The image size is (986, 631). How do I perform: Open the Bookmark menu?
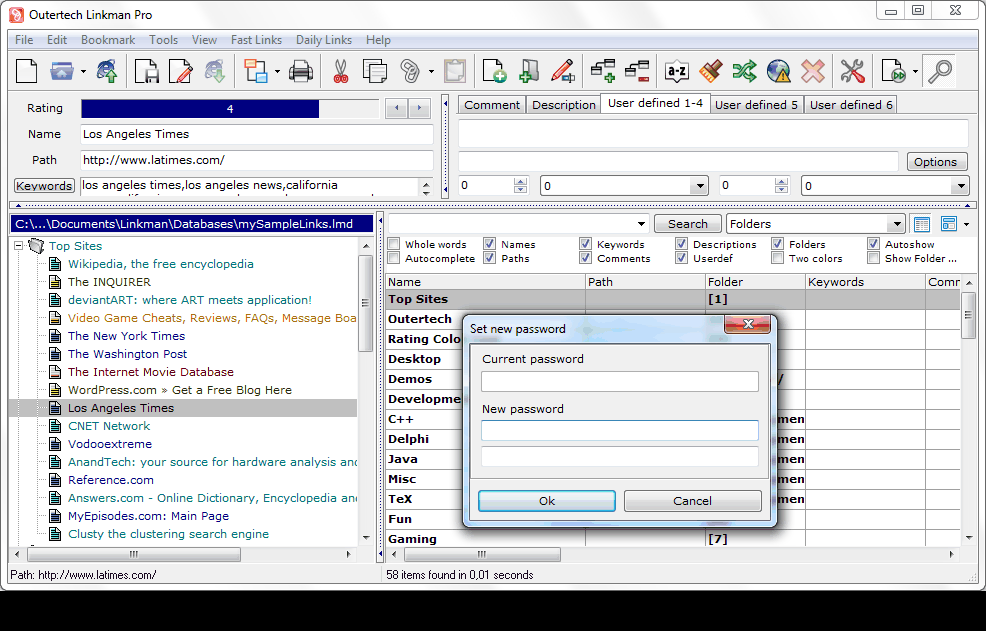108,40
